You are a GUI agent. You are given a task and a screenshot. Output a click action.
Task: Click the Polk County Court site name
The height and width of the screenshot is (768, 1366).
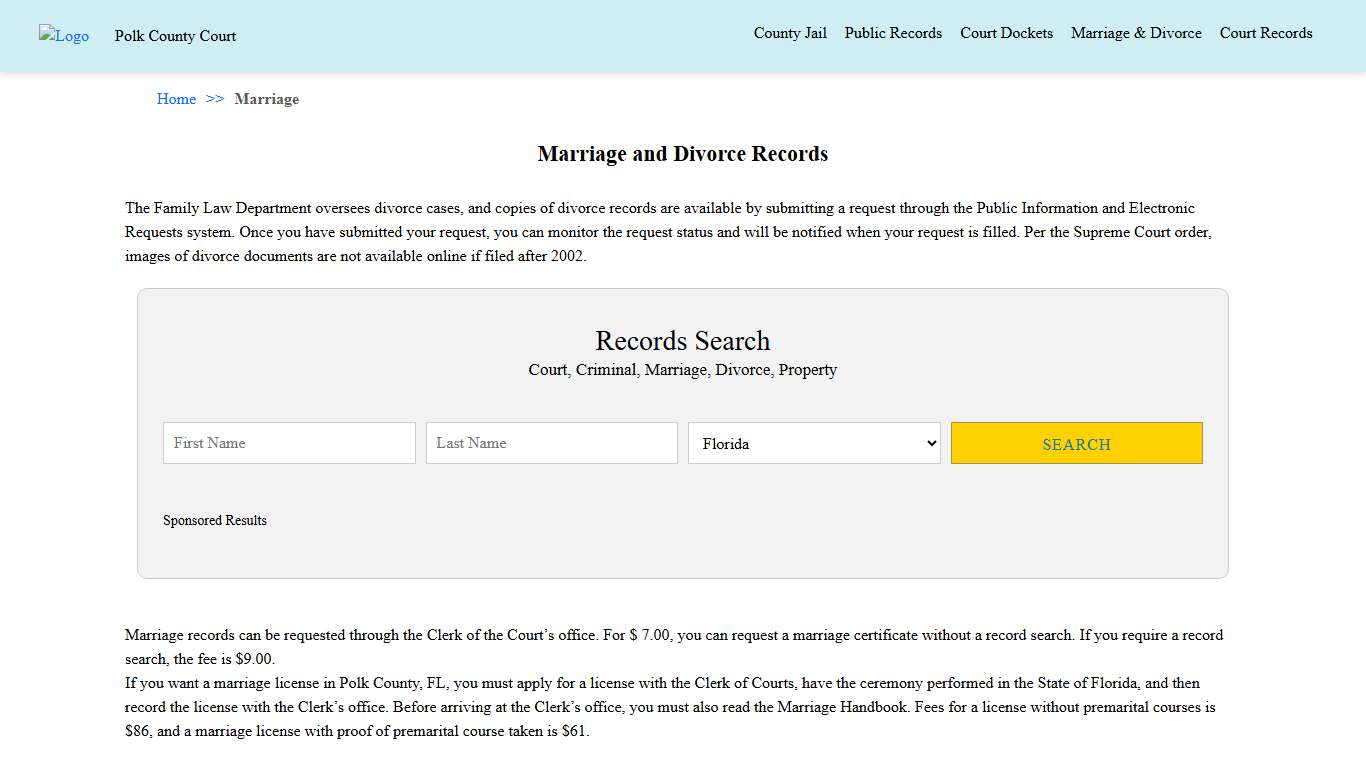(x=174, y=36)
